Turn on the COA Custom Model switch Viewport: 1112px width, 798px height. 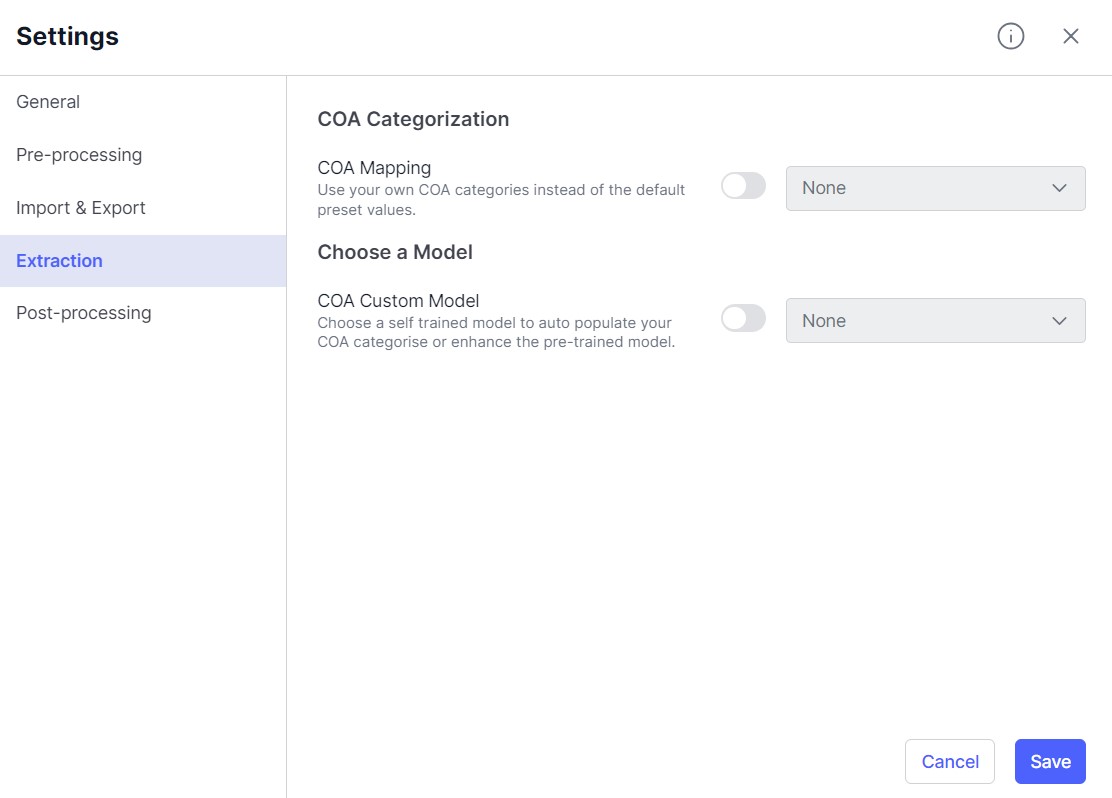pos(743,319)
